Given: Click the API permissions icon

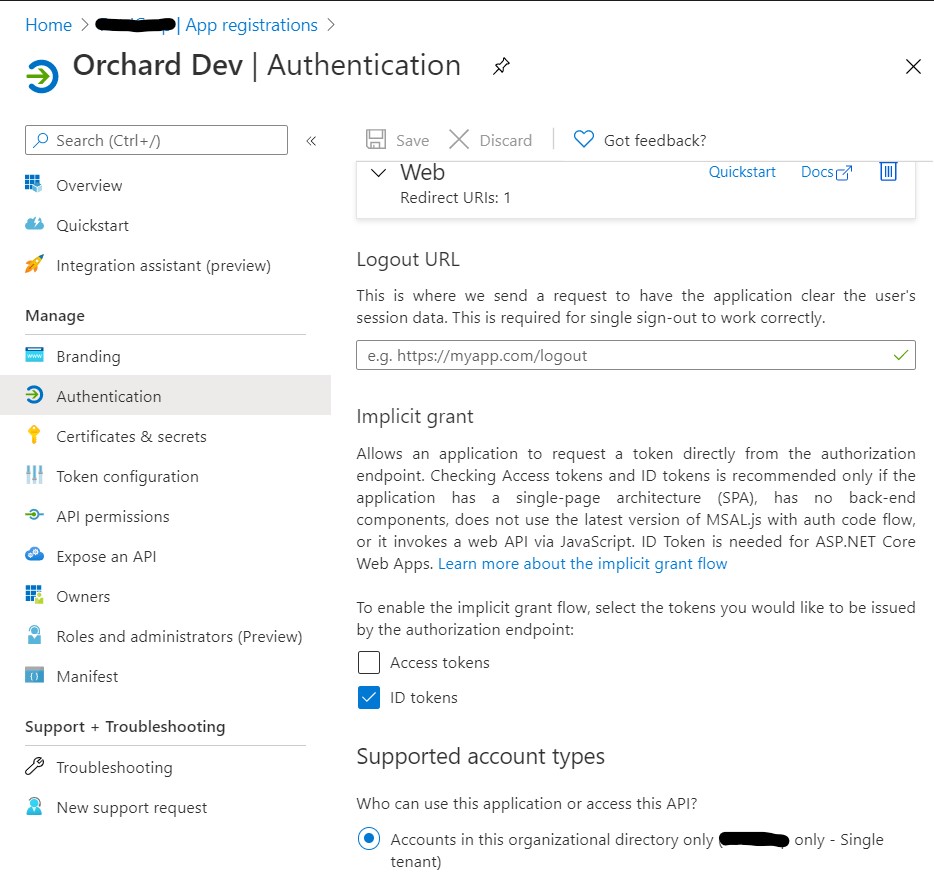Looking at the screenshot, I should [x=34, y=515].
